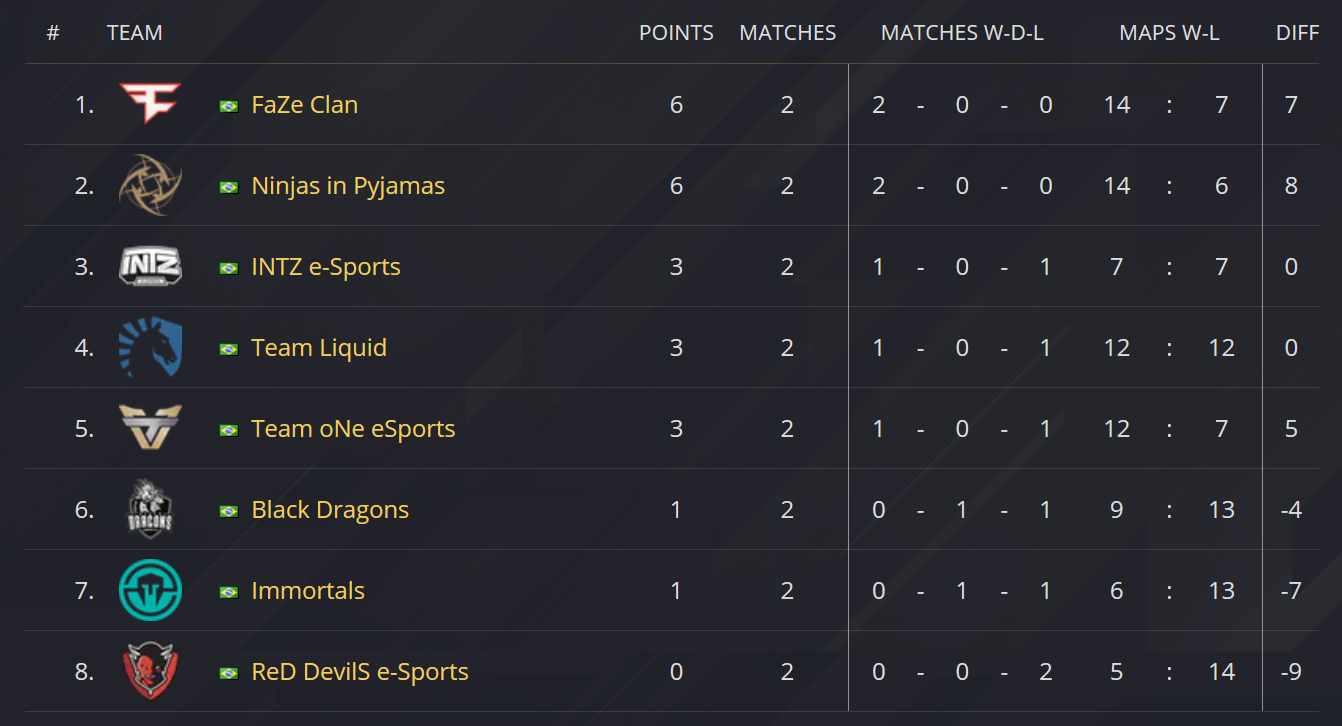Click the Brazil flag beside Immortals
The image size is (1342, 726).
point(229,592)
